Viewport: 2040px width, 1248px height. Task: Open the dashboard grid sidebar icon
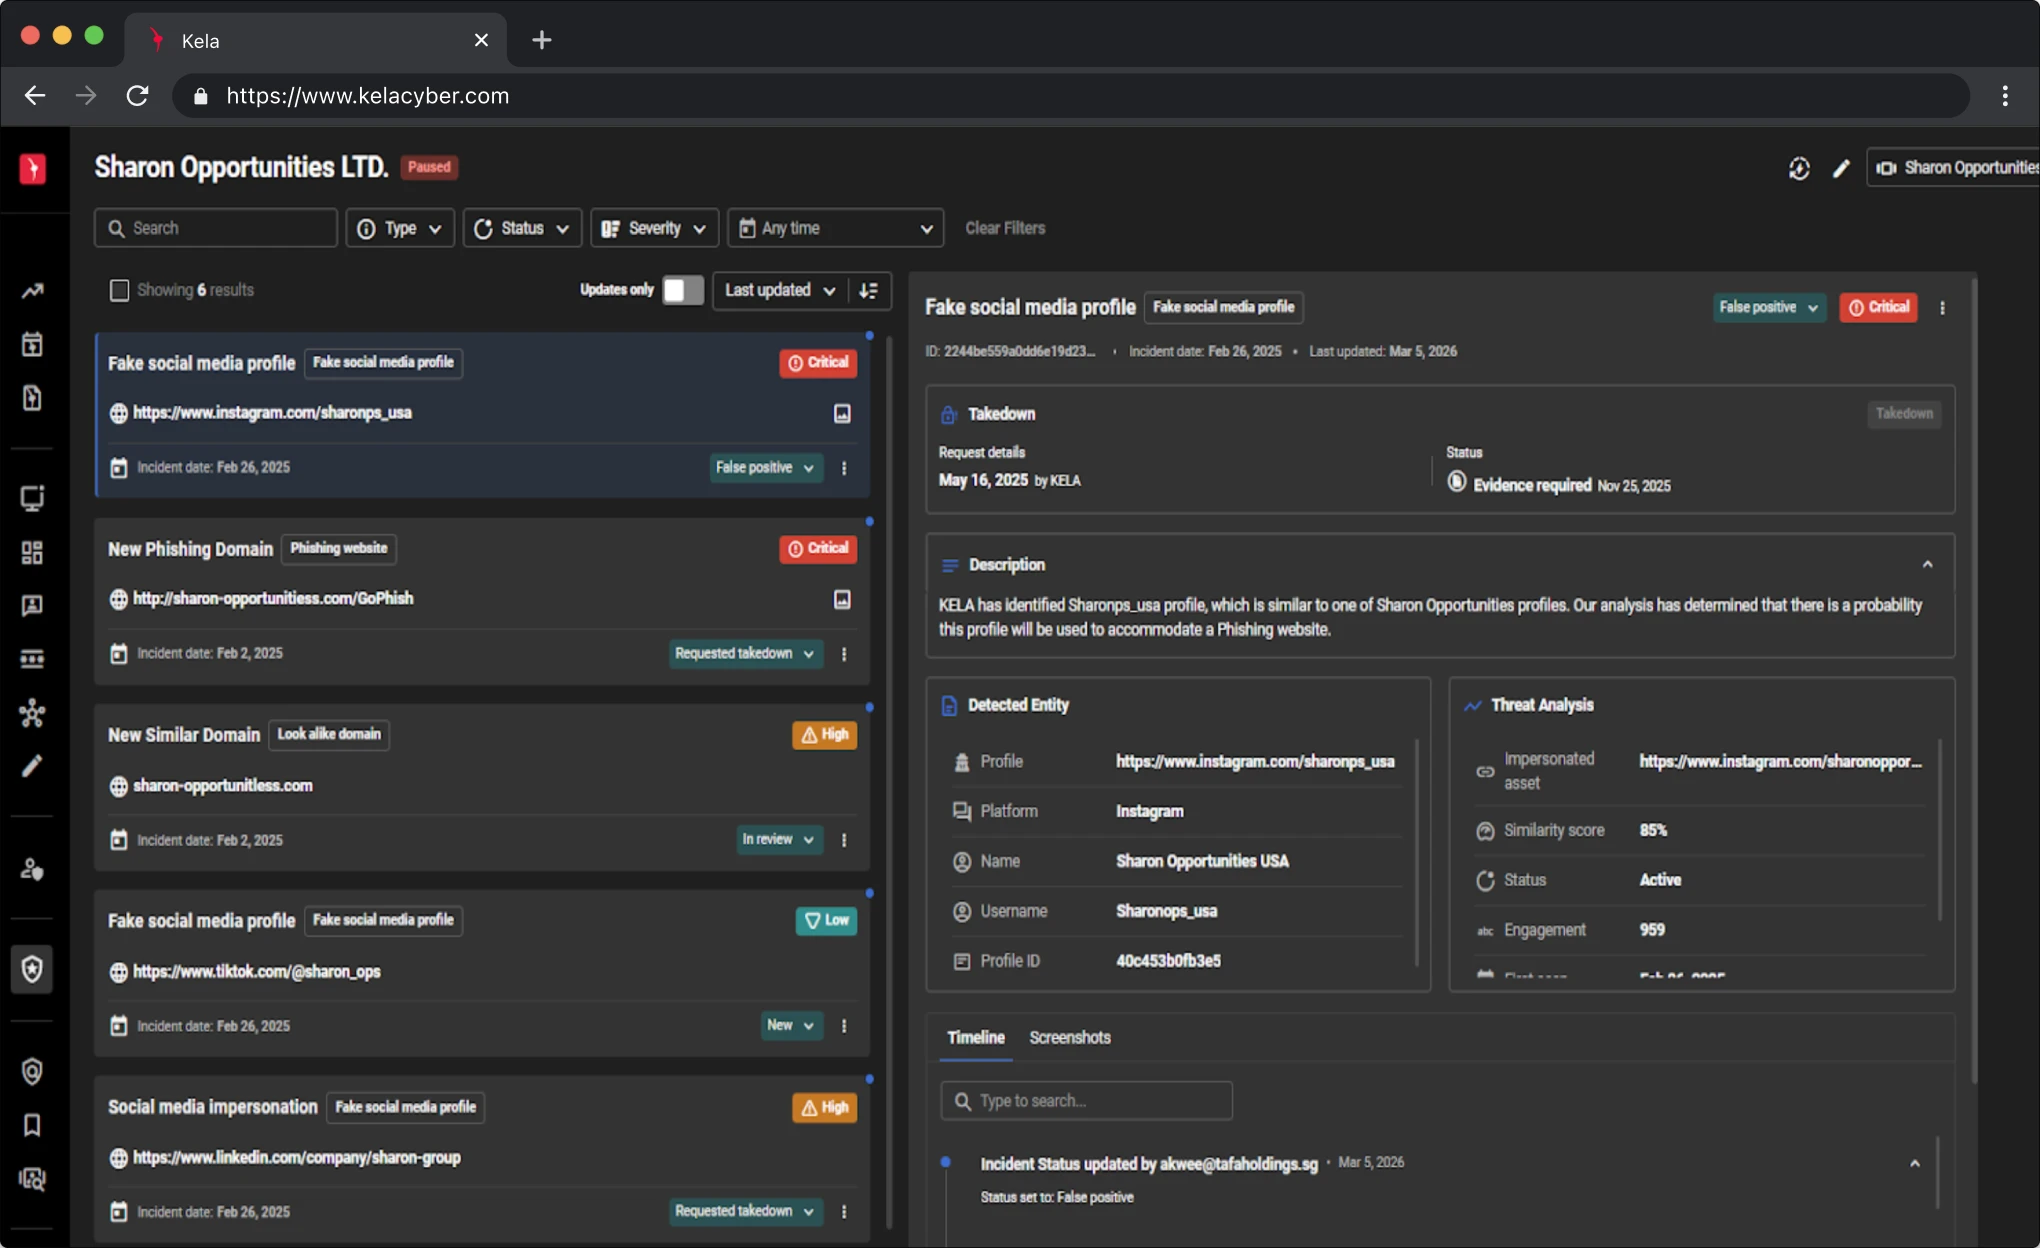(x=33, y=552)
